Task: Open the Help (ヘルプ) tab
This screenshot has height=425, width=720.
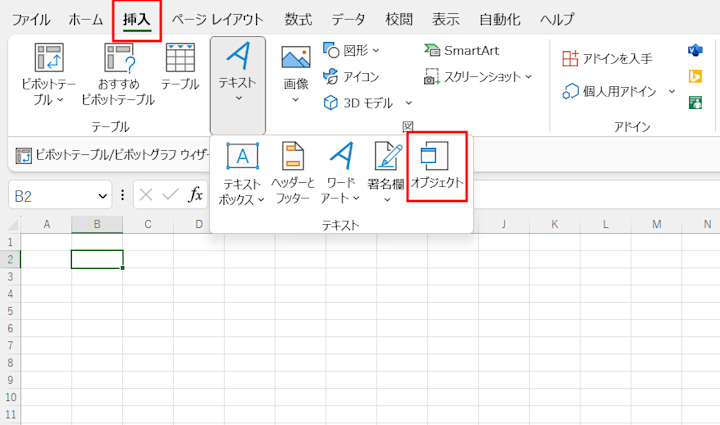Action: tap(557, 20)
